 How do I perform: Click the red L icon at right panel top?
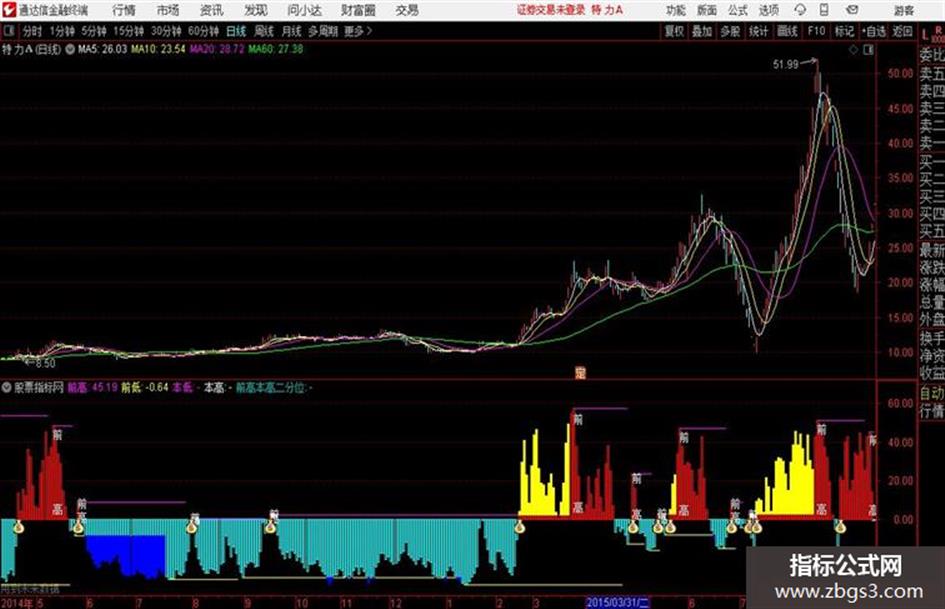point(925,34)
